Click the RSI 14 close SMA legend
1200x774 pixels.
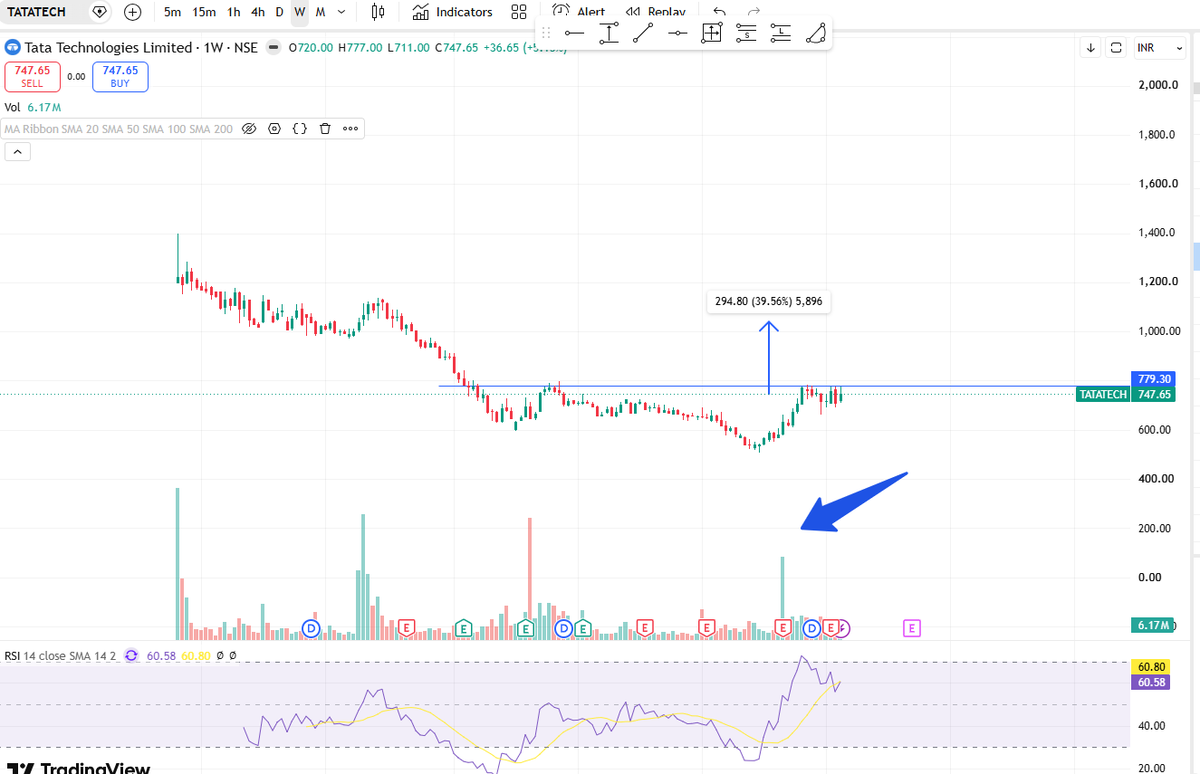click(60, 656)
